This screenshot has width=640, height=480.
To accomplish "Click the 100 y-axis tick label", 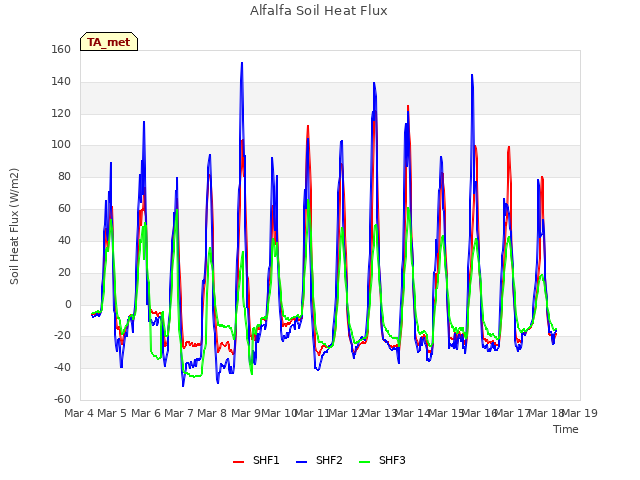I will [61, 144].
